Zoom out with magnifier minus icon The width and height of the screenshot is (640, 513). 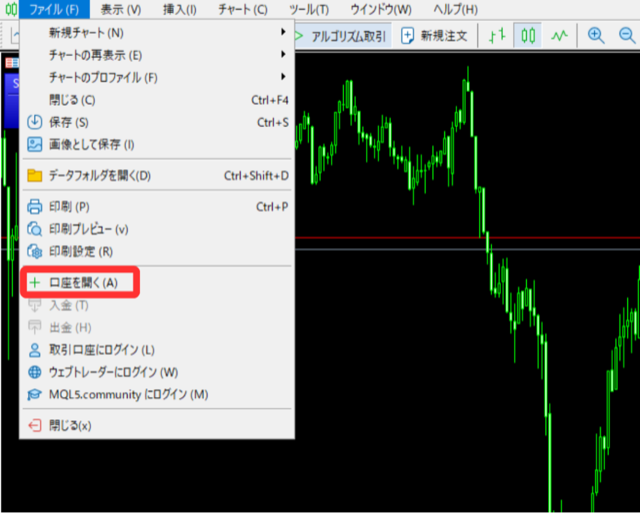coord(627,35)
